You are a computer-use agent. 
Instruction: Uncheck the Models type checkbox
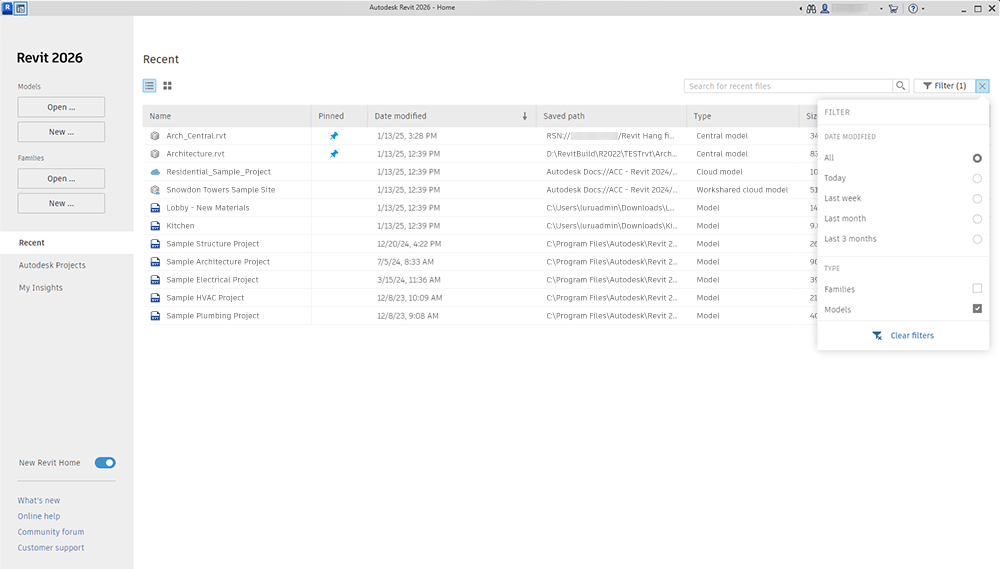coord(977,309)
